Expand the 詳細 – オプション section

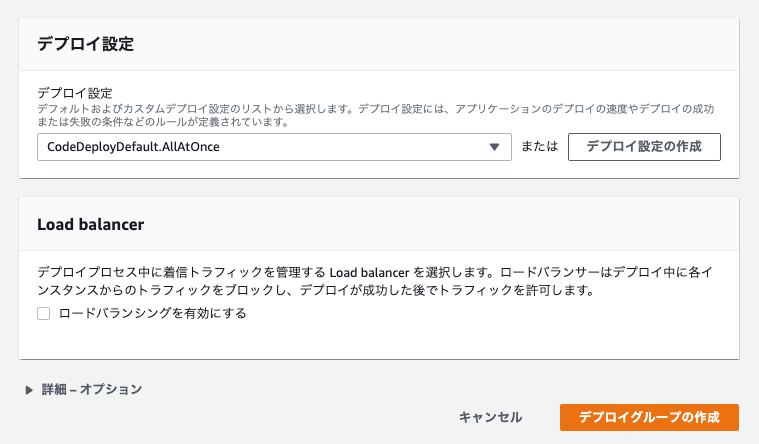84,389
